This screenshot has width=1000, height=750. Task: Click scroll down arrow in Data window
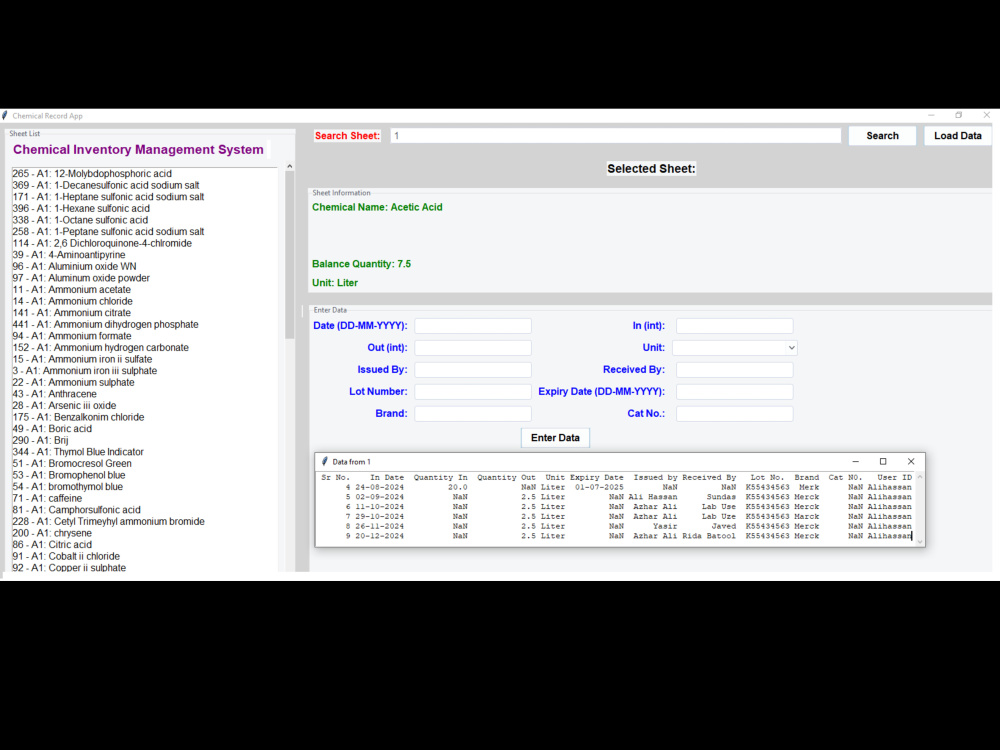pyautogui.click(x=920, y=542)
